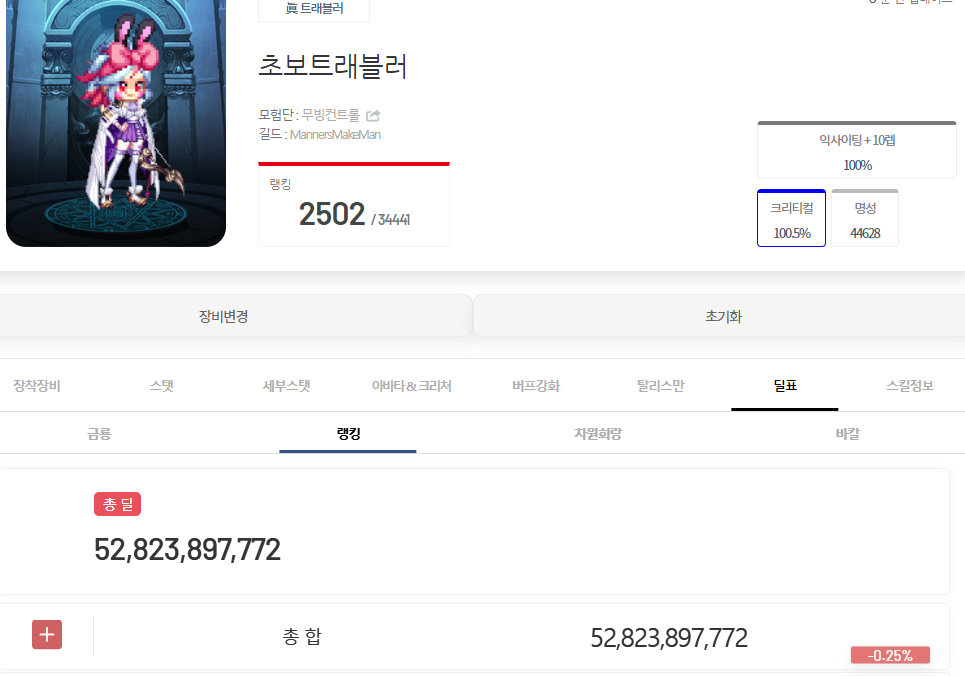This screenshot has height=676, width=965.
Task: Select the 버프강화 tab
Action: coord(536,386)
